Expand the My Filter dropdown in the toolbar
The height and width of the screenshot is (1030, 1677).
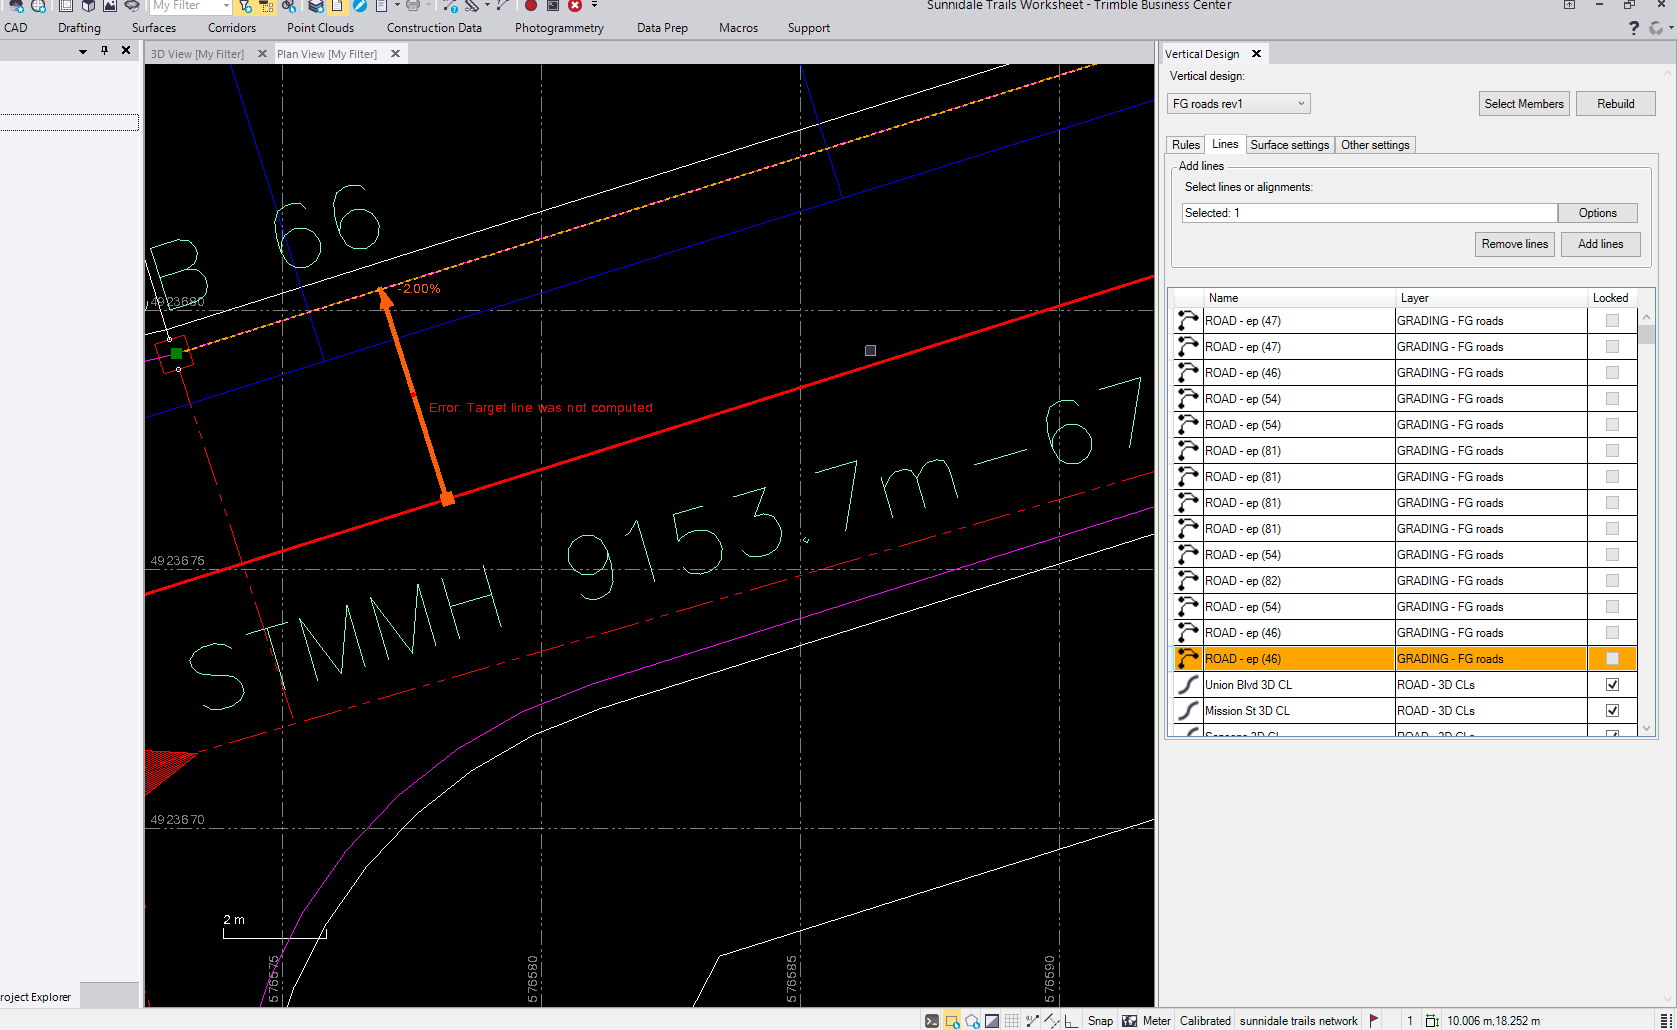pyautogui.click(x=227, y=6)
